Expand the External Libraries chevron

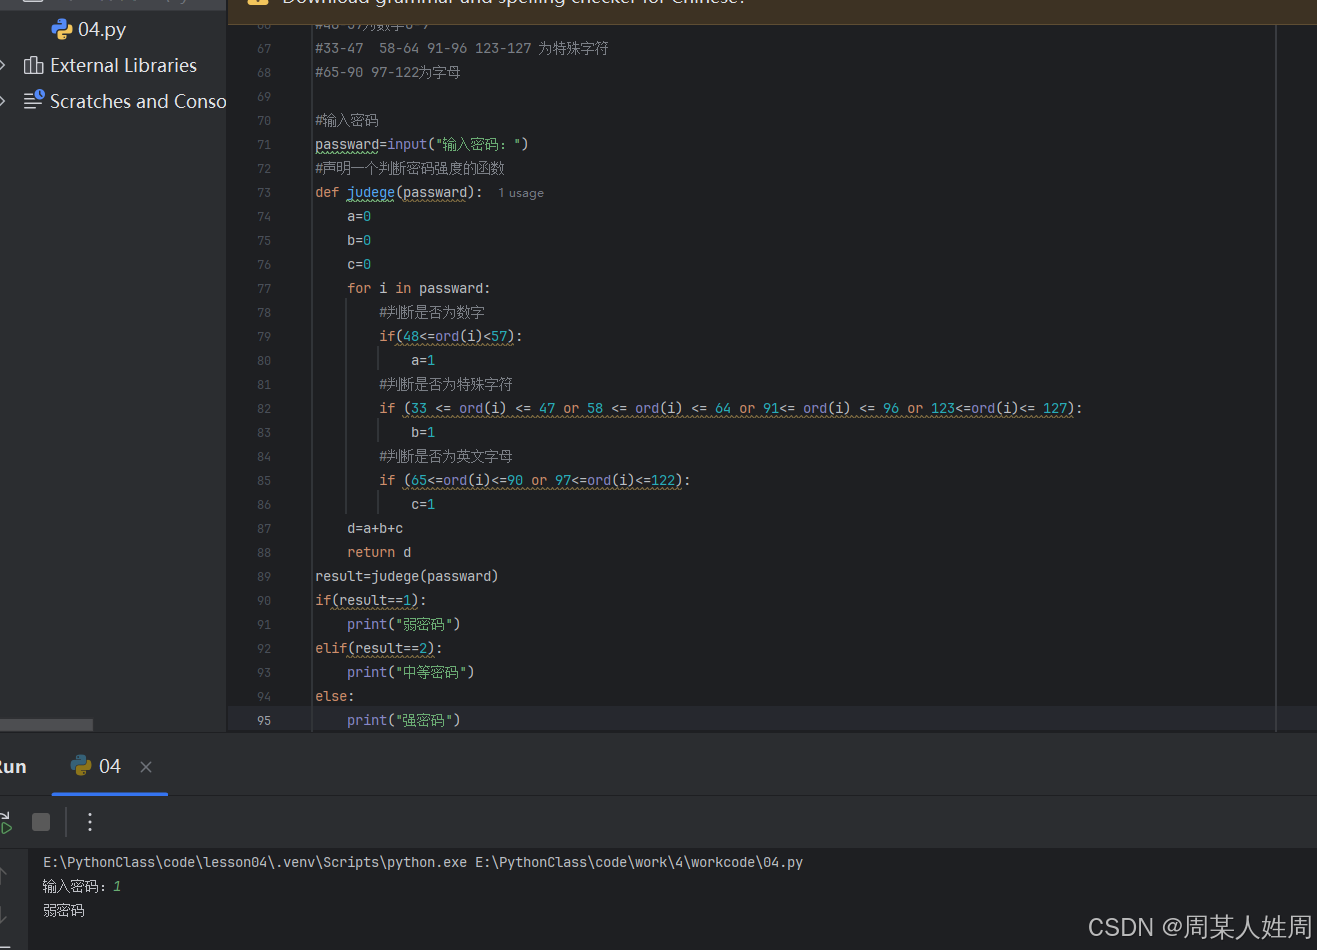click(x=4, y=66)
